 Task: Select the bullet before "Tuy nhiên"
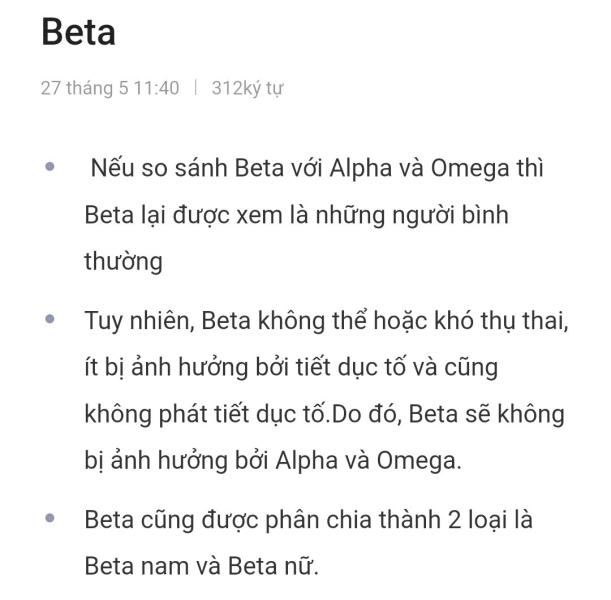(x=50, y=319)
